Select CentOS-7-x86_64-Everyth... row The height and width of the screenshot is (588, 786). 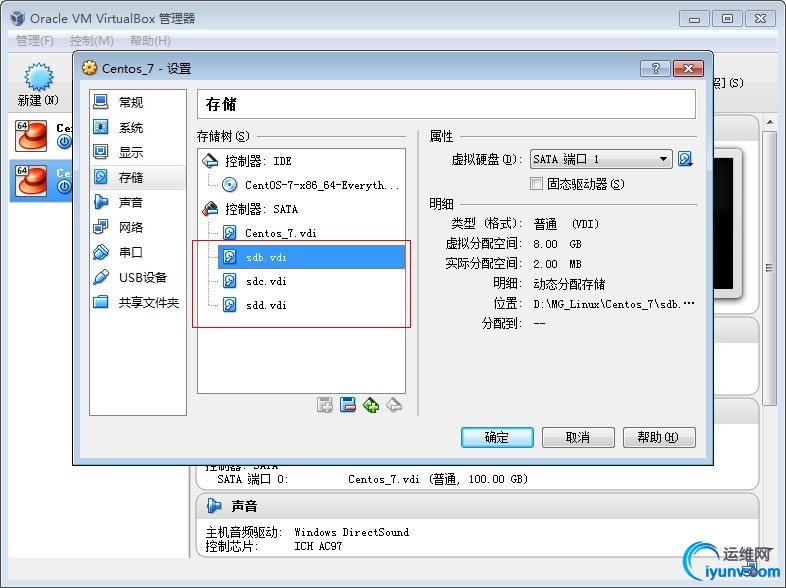312,185
